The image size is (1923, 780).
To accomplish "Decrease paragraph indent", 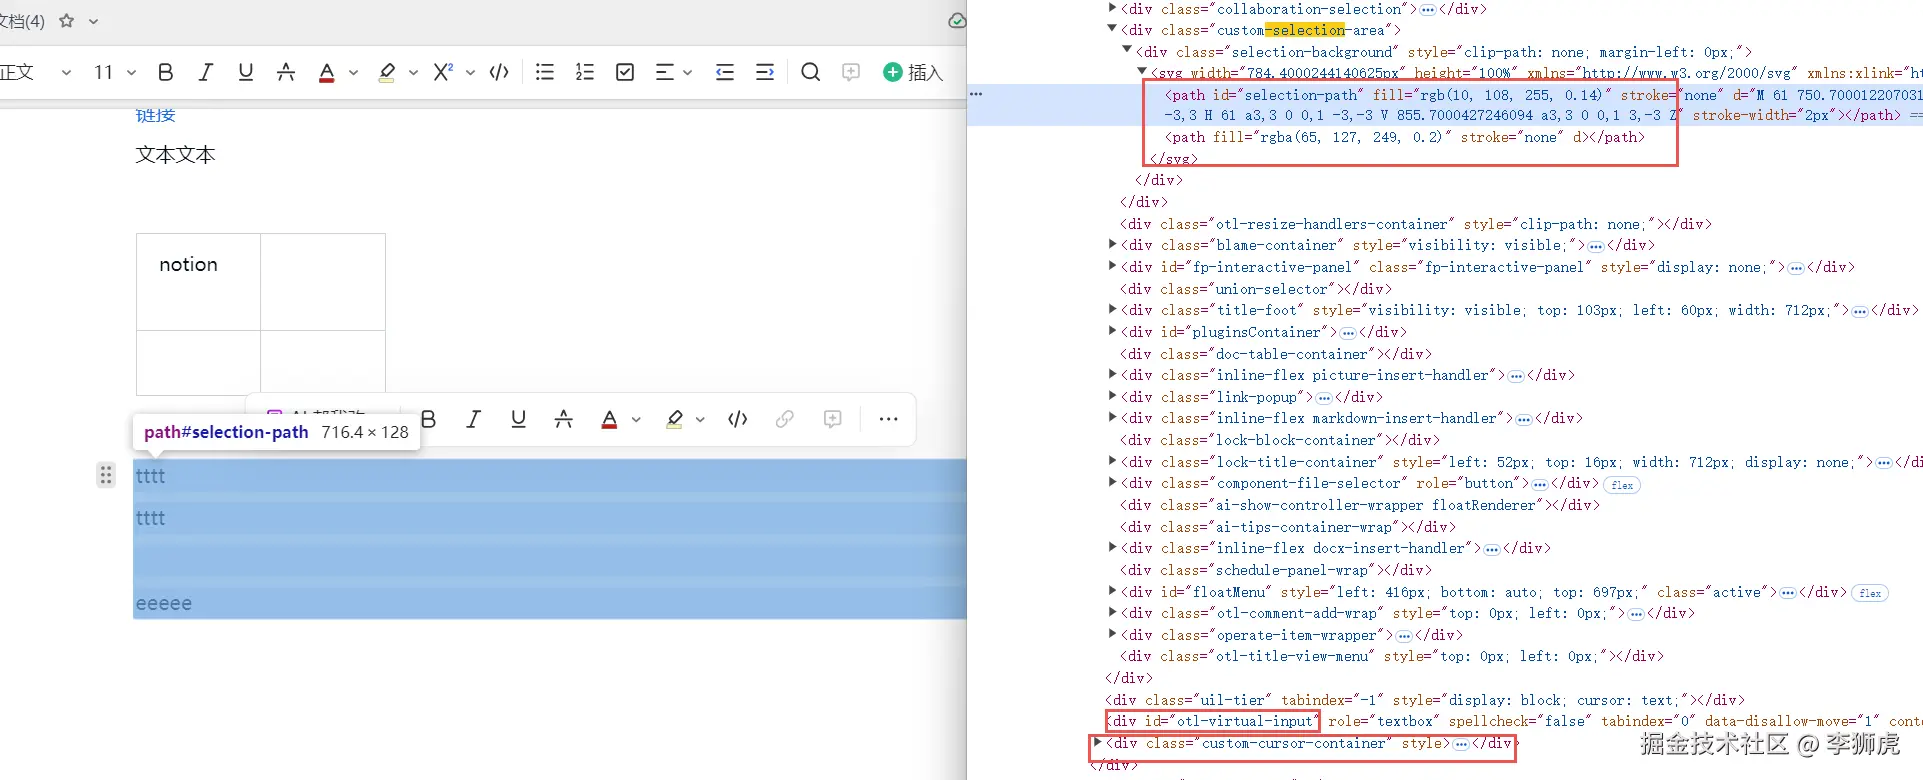I will [x=725, y=72].
